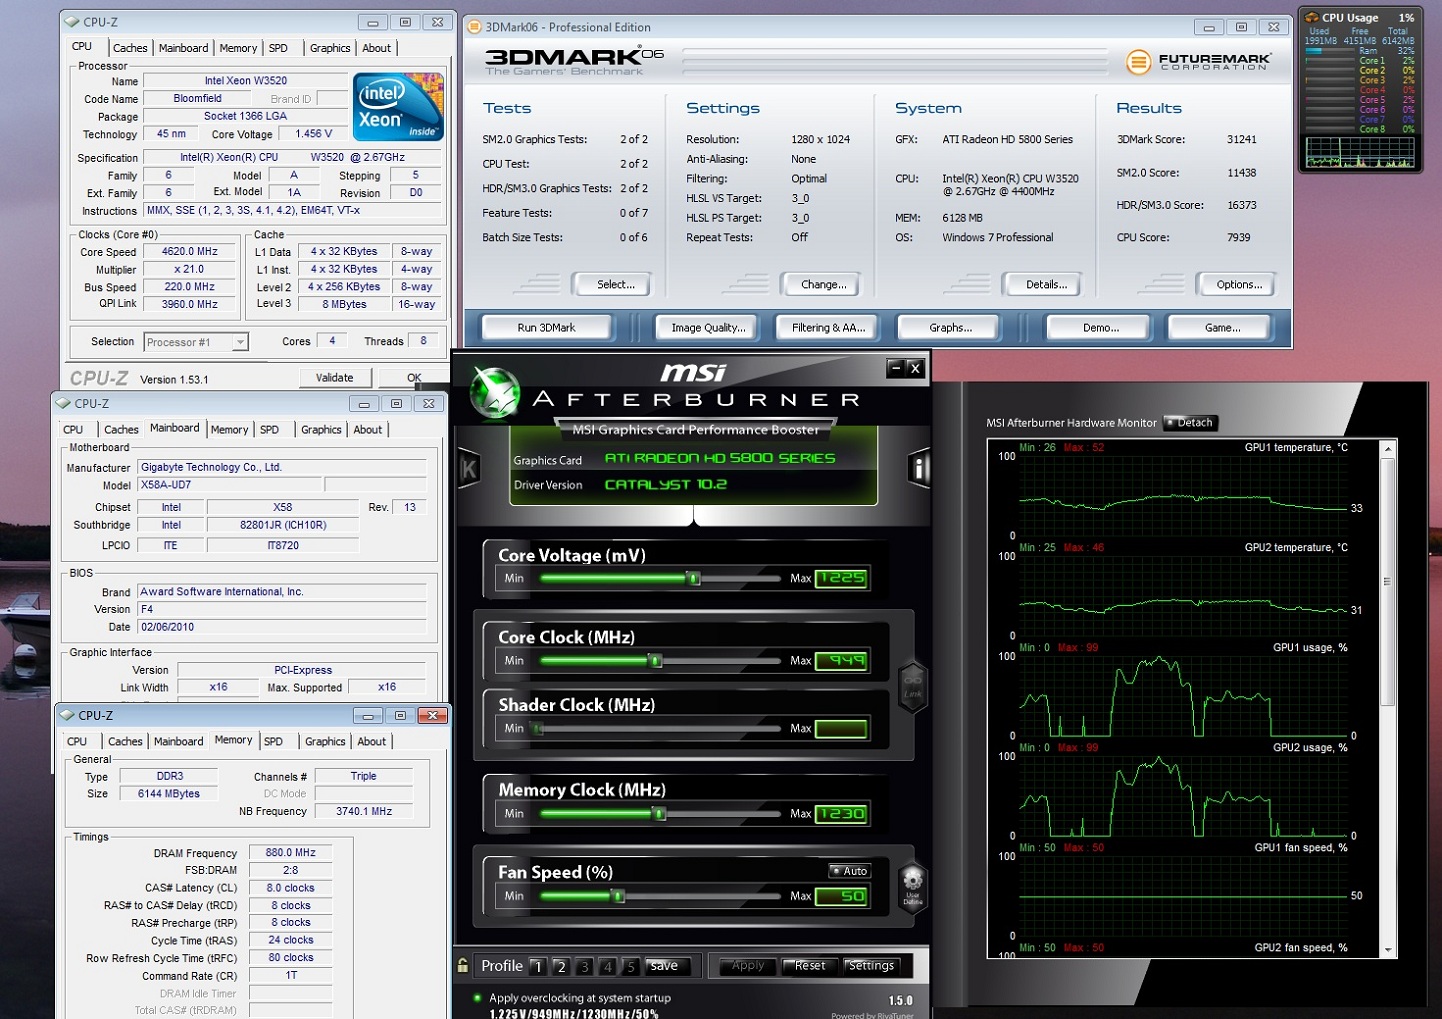Viewport: 1442px width, 1019px height.
Task: Toggle Auto fan speed in Afterburner
Action: click(x=850, y=871)
